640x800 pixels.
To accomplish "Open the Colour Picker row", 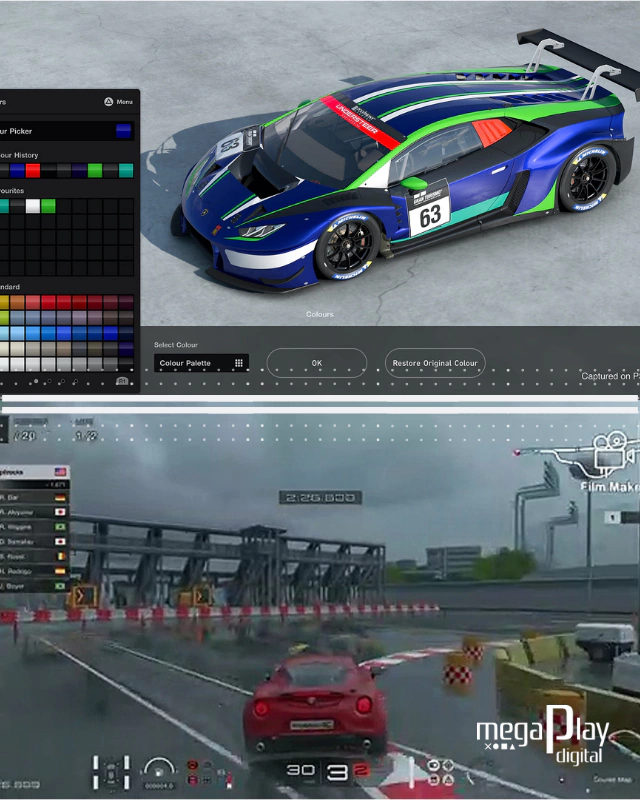I will click(x=67, y=131).
